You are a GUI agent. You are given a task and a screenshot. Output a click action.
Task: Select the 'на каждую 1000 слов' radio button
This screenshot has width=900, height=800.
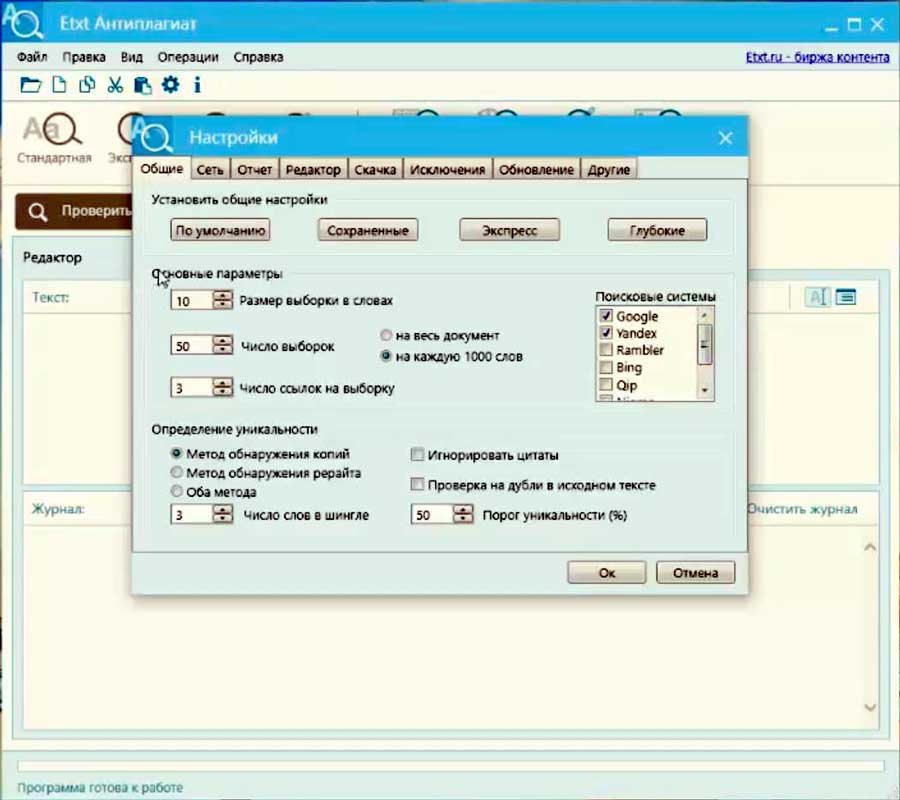(386, 356)
